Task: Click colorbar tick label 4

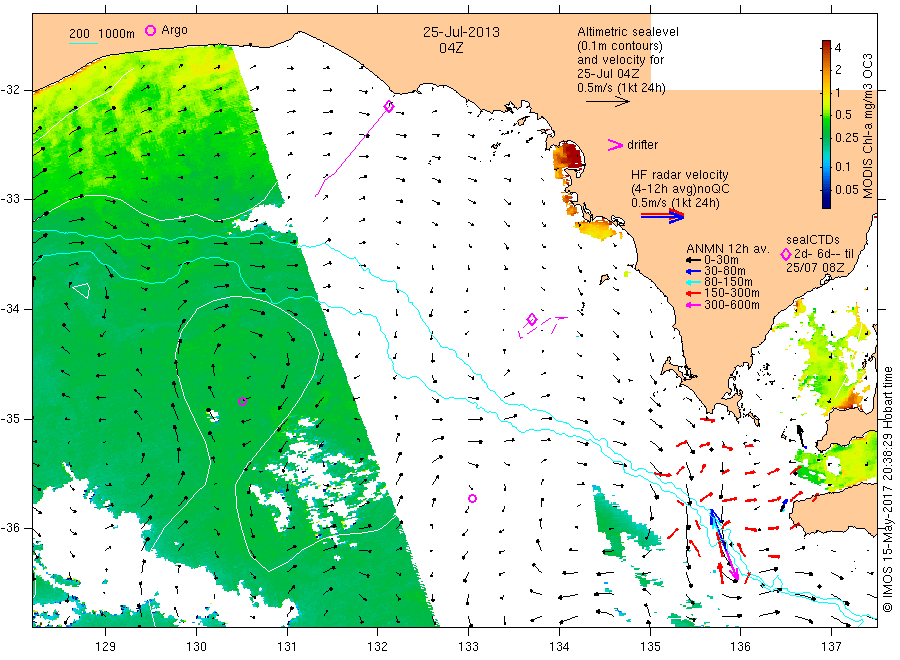Action: point(838,48)
